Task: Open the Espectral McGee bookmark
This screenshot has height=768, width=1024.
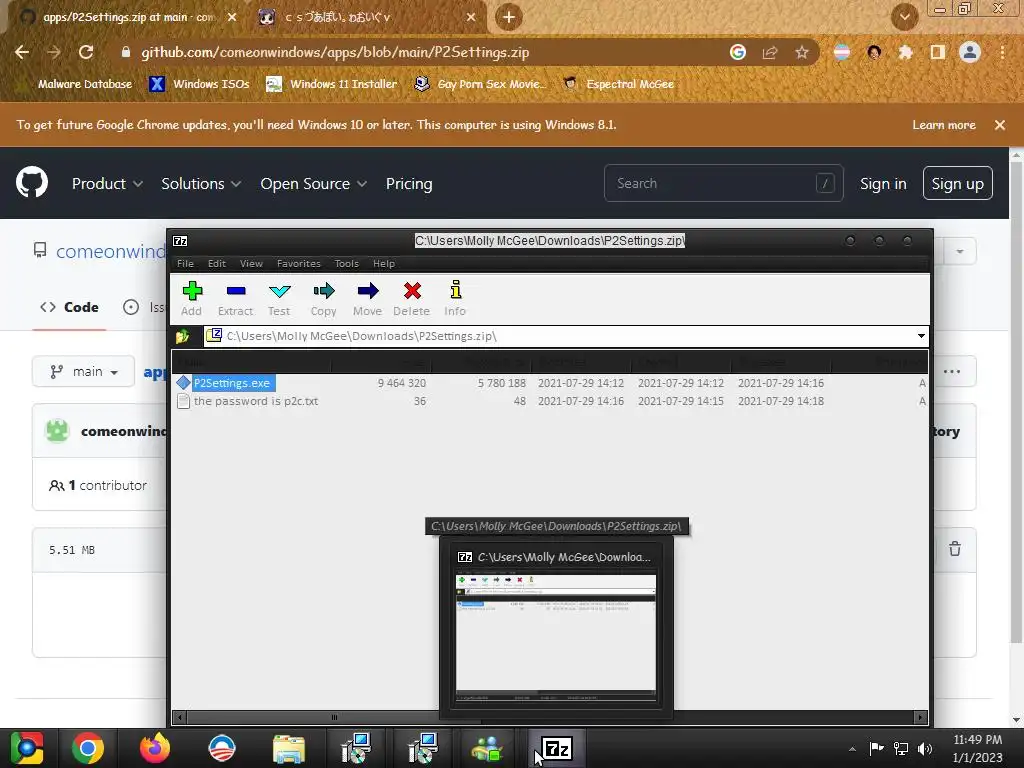Action: point(618,84)
